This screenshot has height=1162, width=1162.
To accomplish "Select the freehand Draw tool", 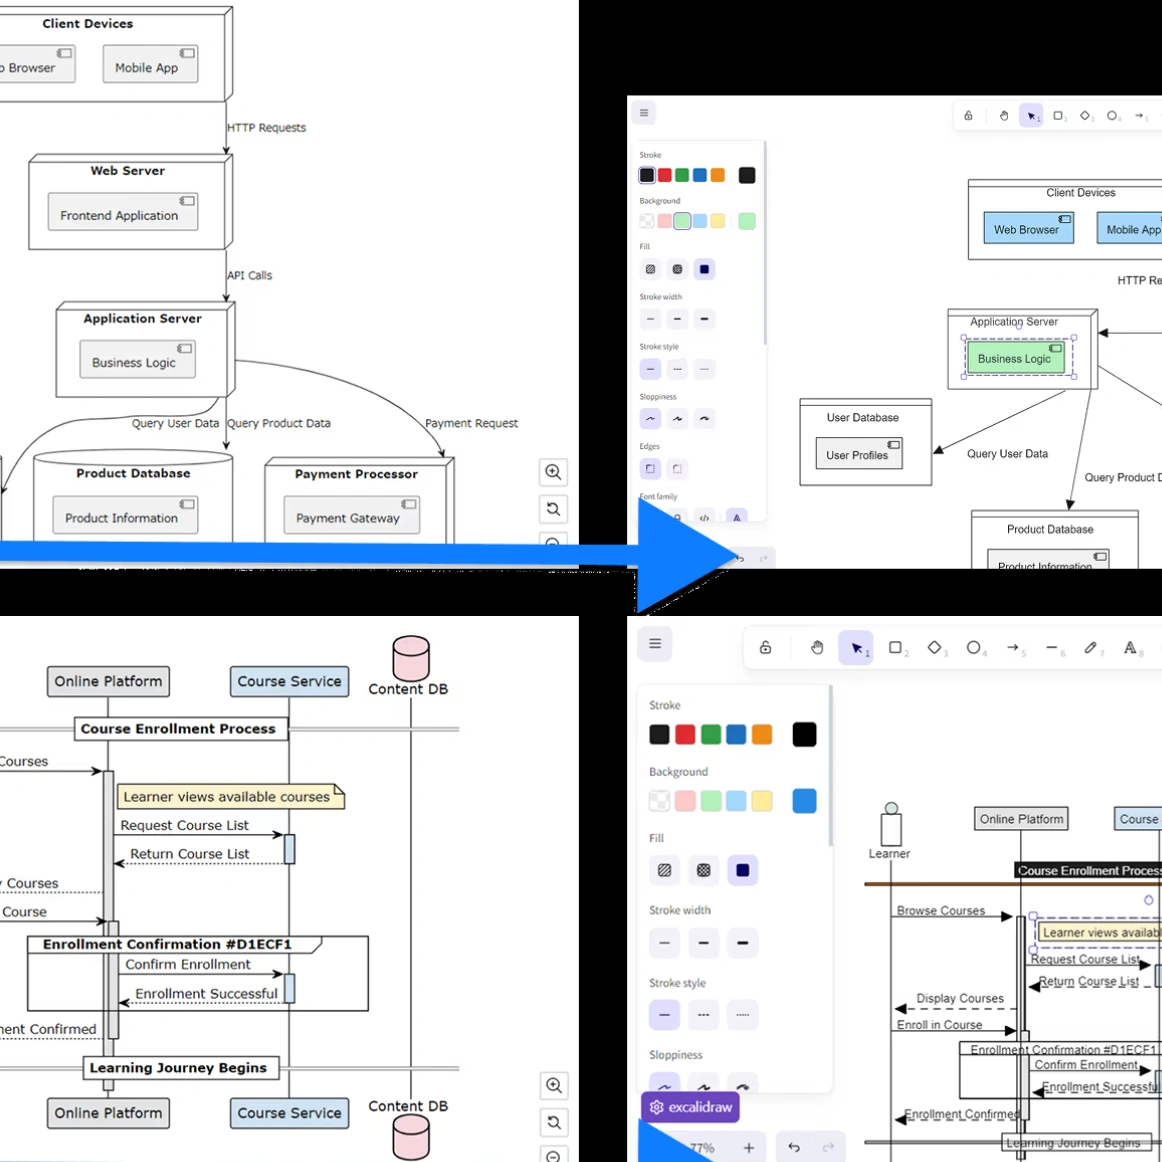I will point(1093,647).
